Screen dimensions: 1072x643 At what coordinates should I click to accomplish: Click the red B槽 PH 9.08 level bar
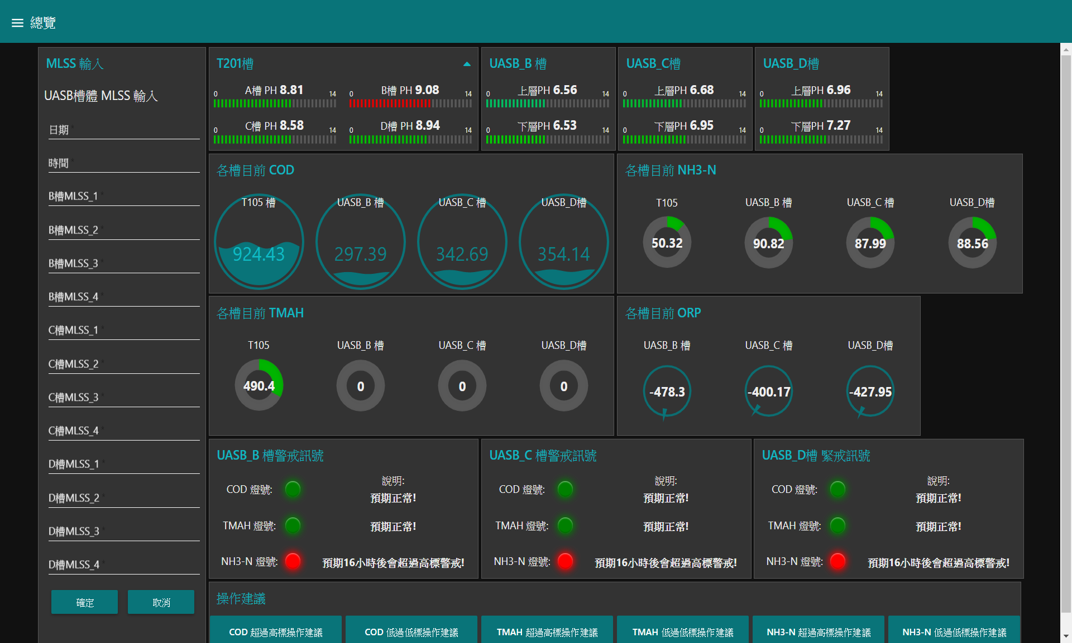pyautogui.click(x=410, y=104)
